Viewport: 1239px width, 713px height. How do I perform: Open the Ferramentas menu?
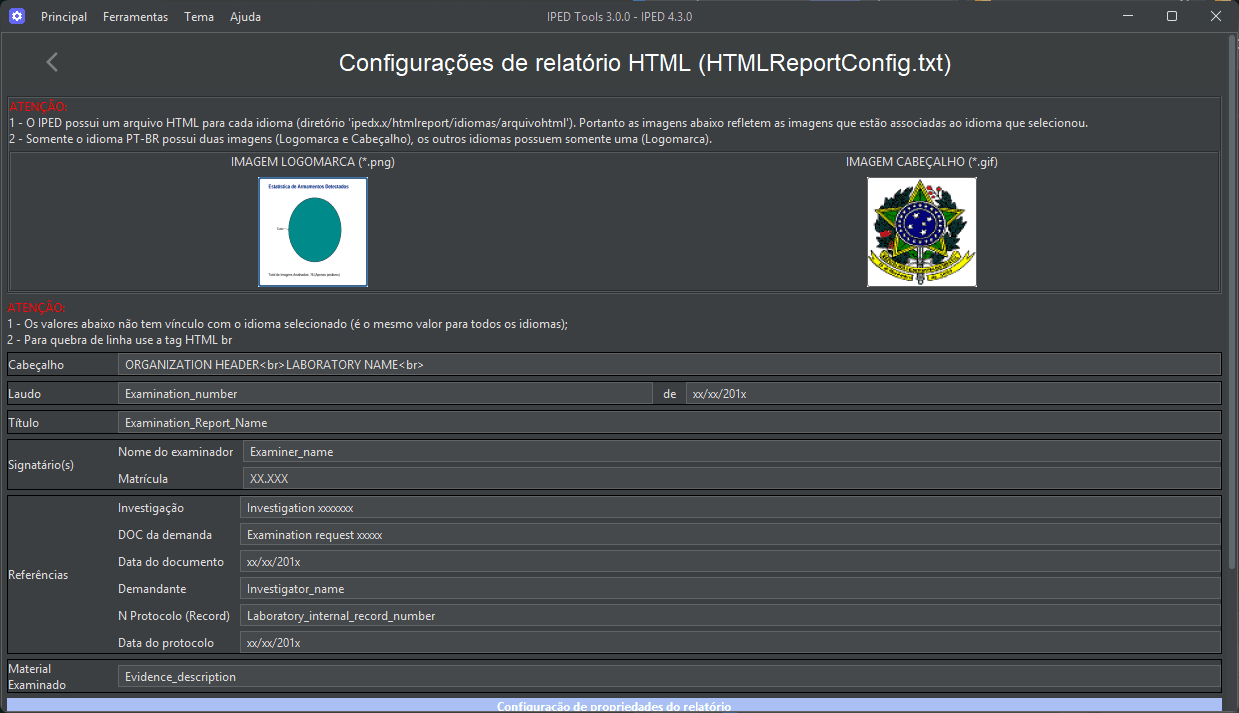click(135, 16)
